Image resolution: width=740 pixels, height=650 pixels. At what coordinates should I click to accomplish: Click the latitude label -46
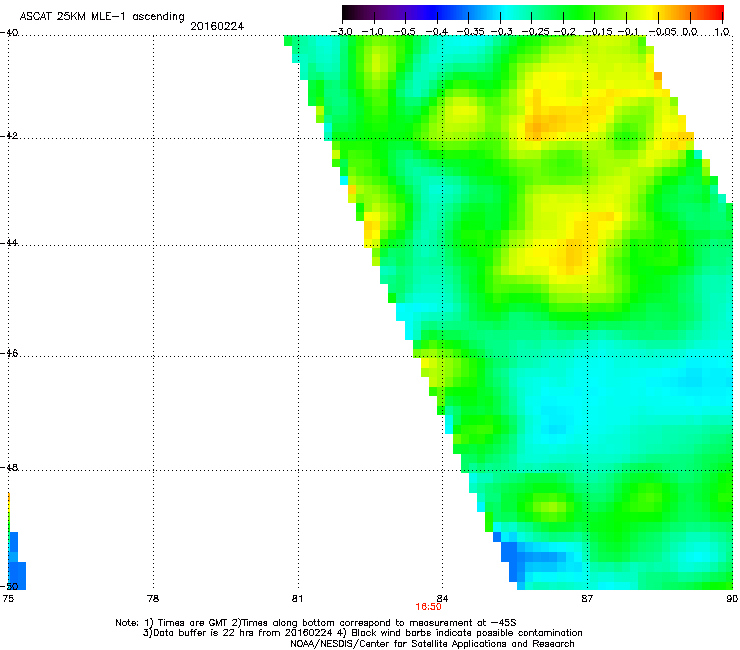click(x=9, y=354)
